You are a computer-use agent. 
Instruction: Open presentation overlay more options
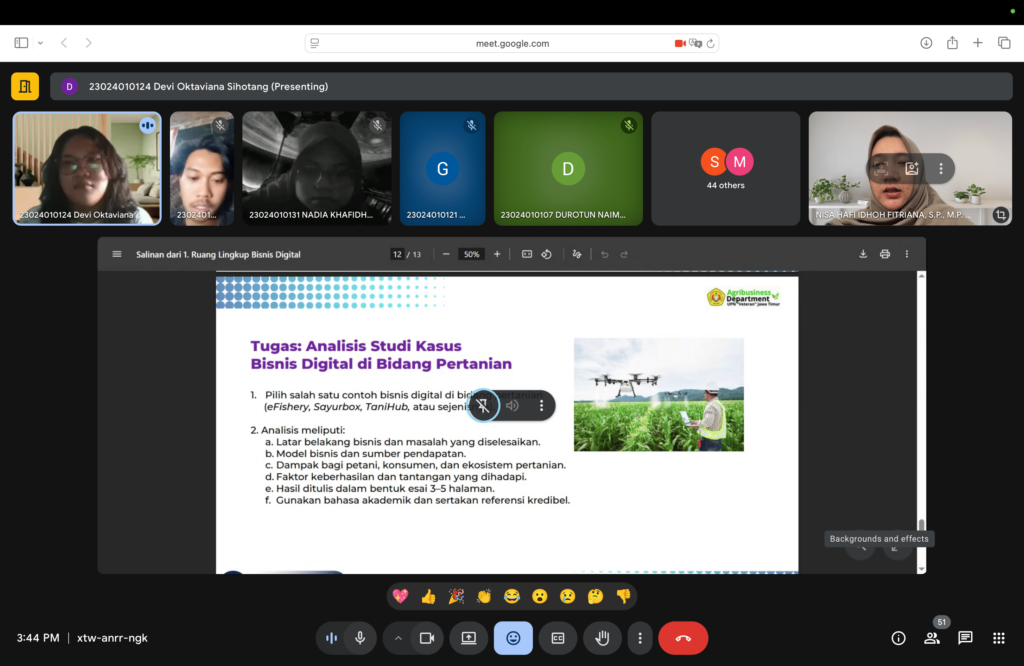pyautogui.click(x=541, y=405)
